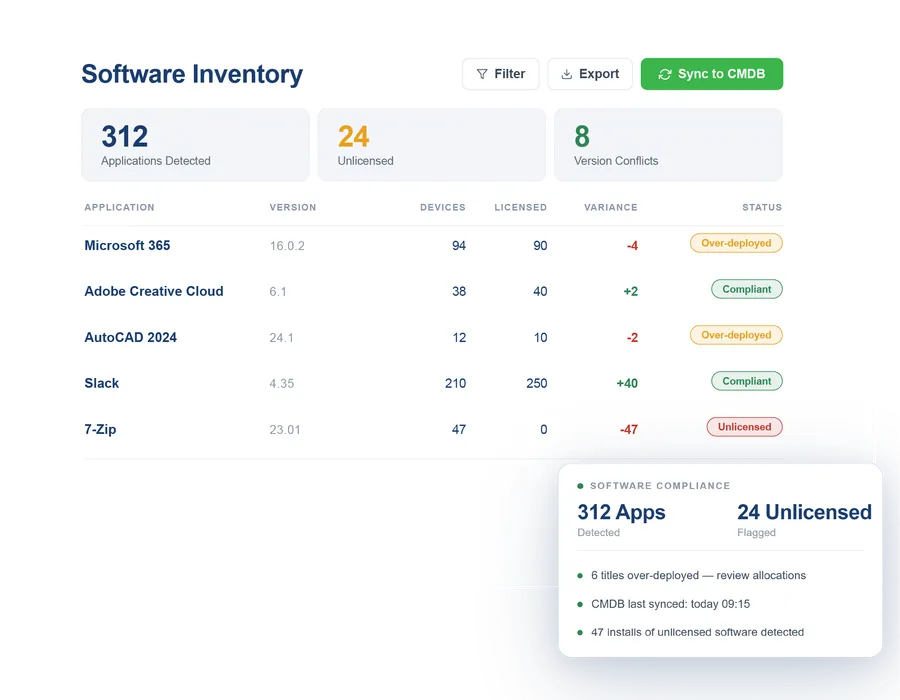
Task: Click devices count 38 for Adobe Creative Cloud
Action: pyautogui.click(x=459, y=291)
